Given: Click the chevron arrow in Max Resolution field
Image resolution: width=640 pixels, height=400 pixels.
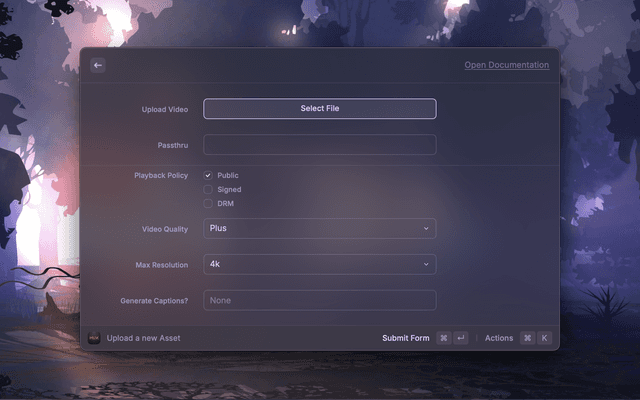Looking at the screenshot, I should click(x=426, y=265).
